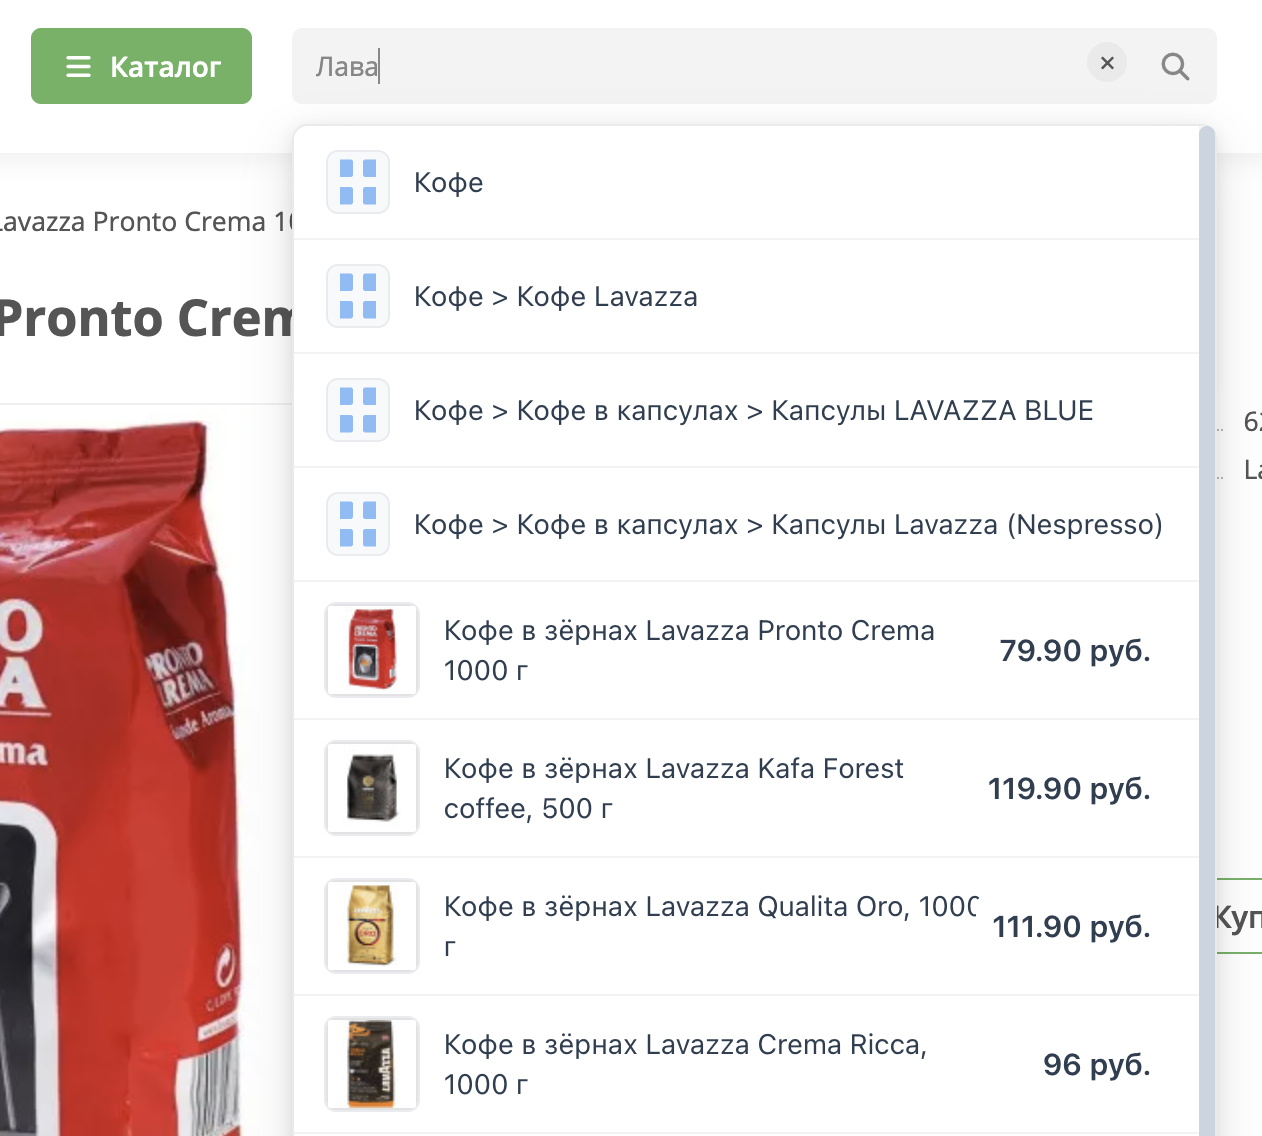Click the hamburger icon in Каталог button
The height and width of the screenshot is (1136, 1262).
coord(78,67)
